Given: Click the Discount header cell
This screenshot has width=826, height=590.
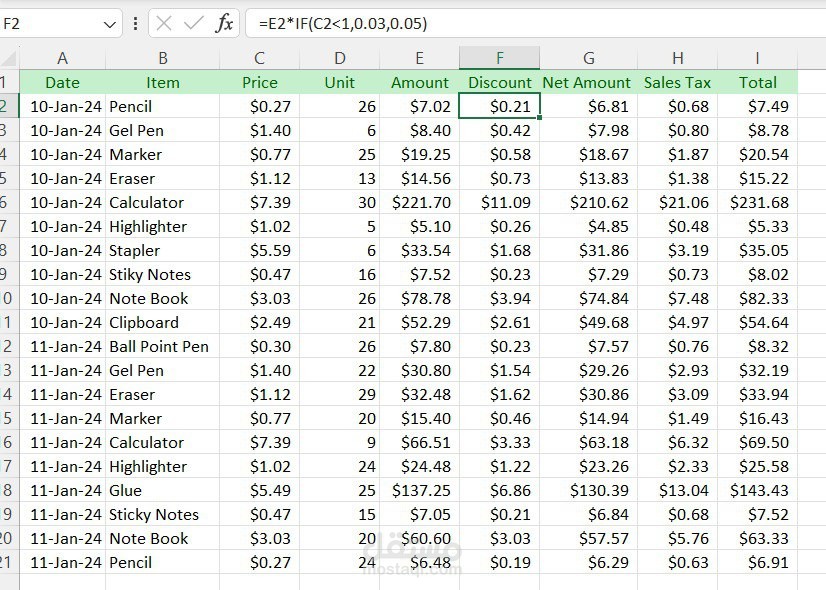Looking at the screenshot, I should [499, 82].
